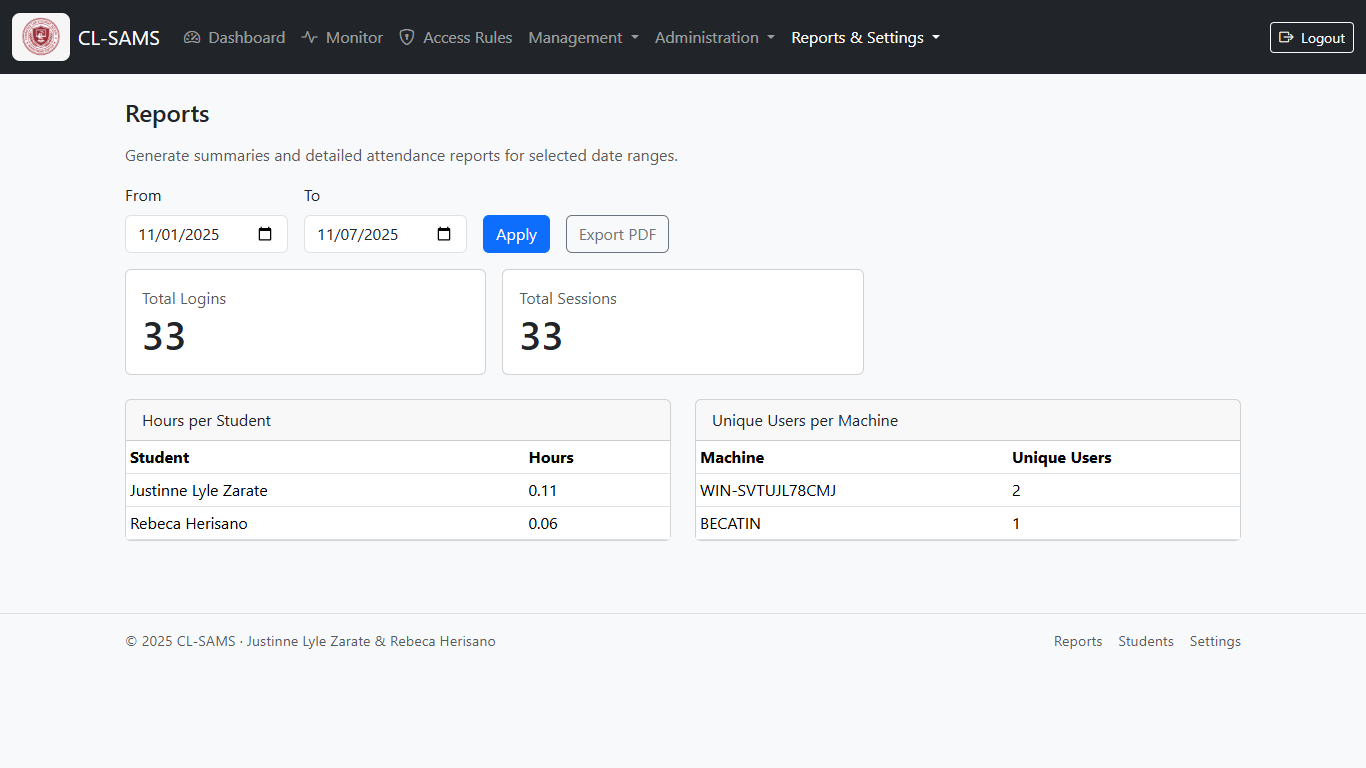Click the Dashboard speedometer icon

pos(192,37)
